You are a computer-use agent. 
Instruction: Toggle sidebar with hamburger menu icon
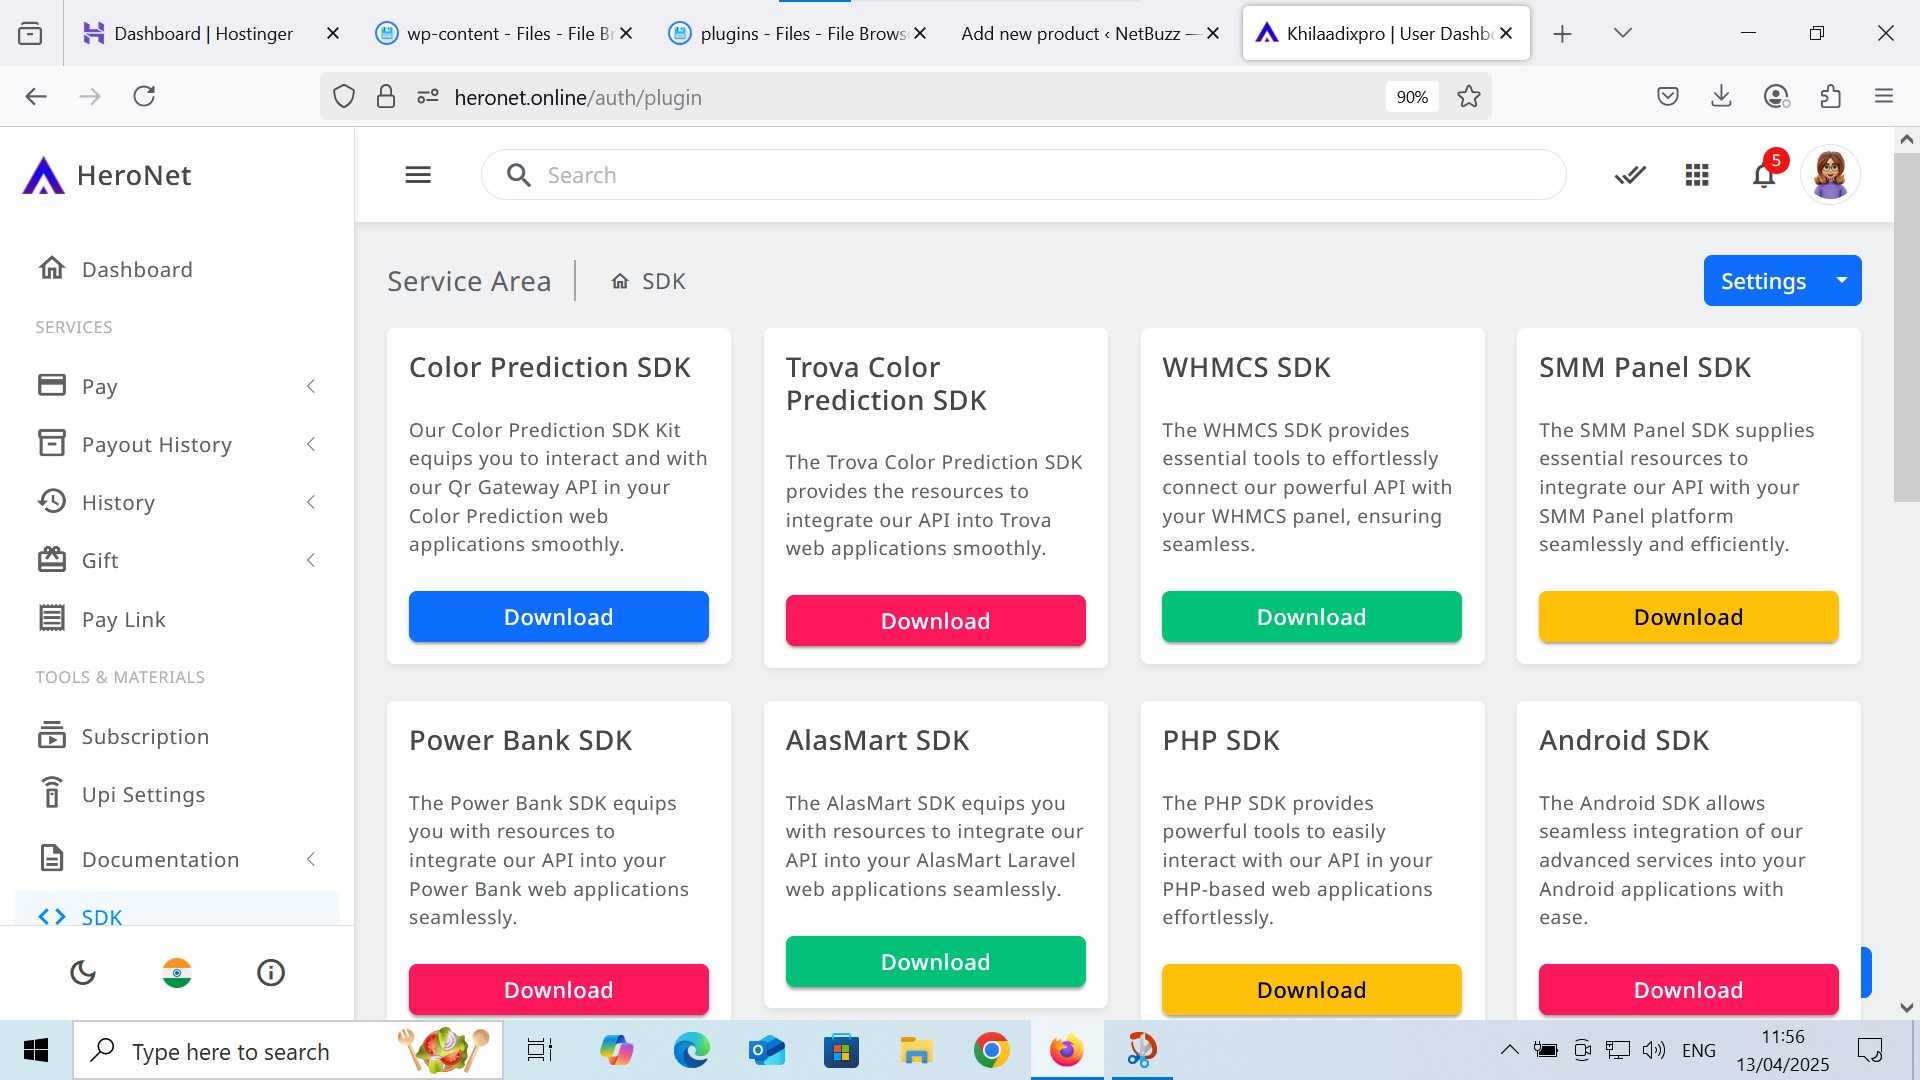pyautogui.click(x=418, y=175)
